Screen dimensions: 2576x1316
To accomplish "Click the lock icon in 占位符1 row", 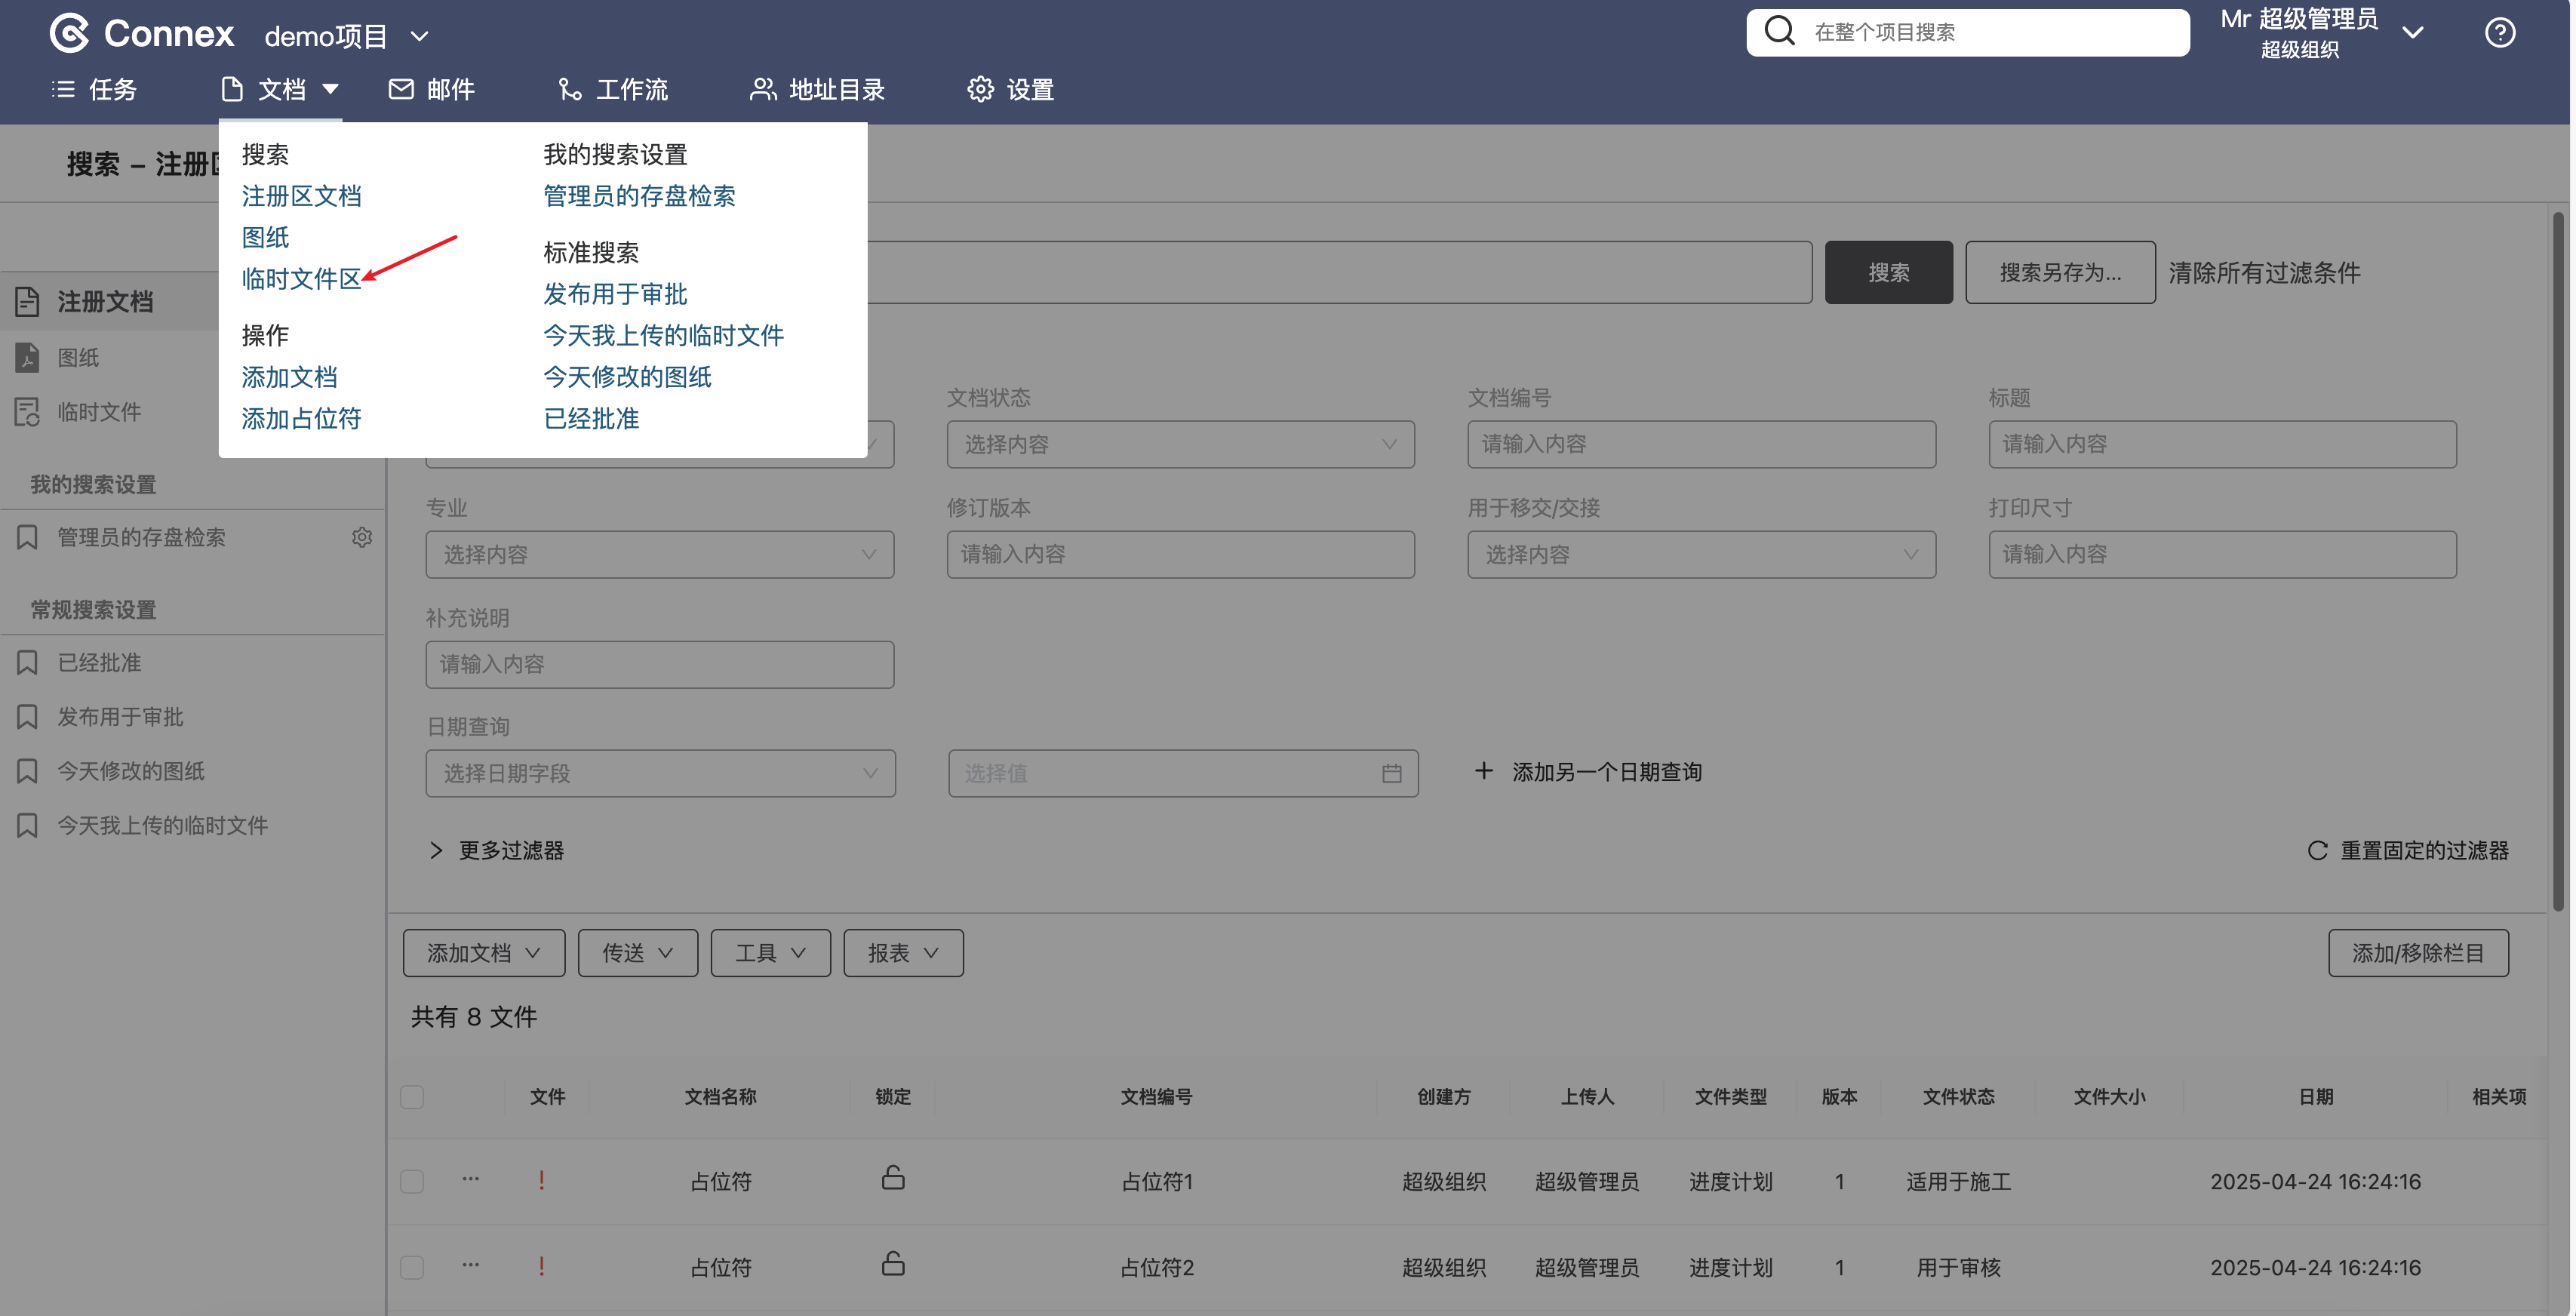I will 892,1178.
